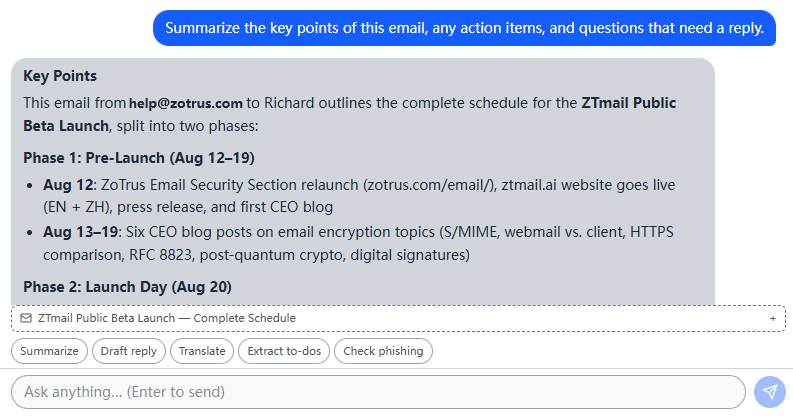Click the Aug 12 bullet item
The height and width of the screenshot is (419, 793).
359,196
